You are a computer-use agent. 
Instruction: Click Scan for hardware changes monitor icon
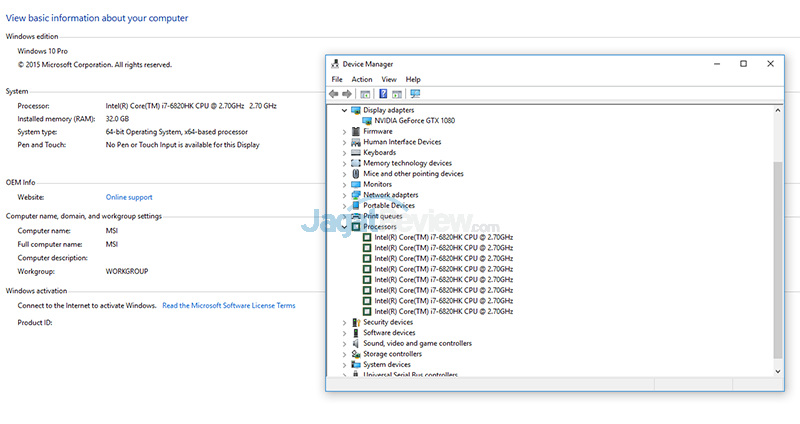click(415, 94)
